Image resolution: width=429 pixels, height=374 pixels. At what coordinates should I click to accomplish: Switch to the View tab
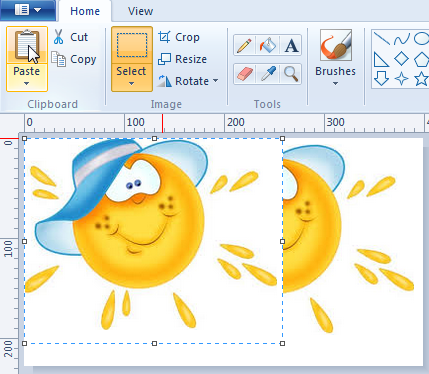(x=140, y=11)
